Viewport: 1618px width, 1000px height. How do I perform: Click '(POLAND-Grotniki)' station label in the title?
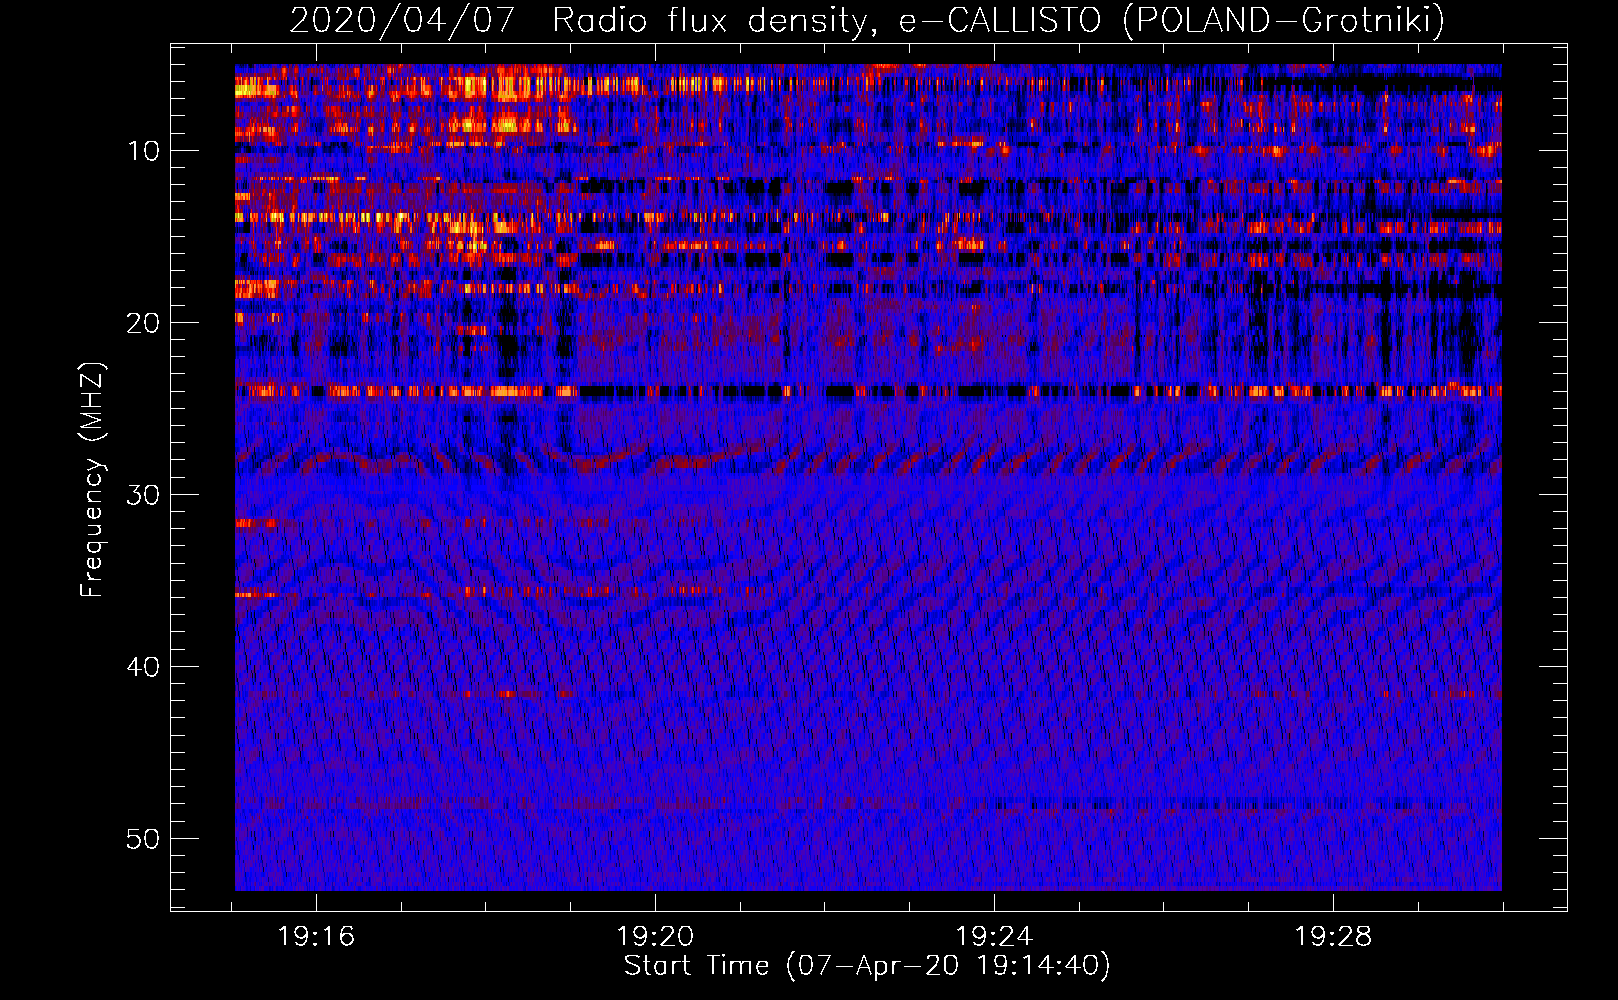pos(1284,21)
